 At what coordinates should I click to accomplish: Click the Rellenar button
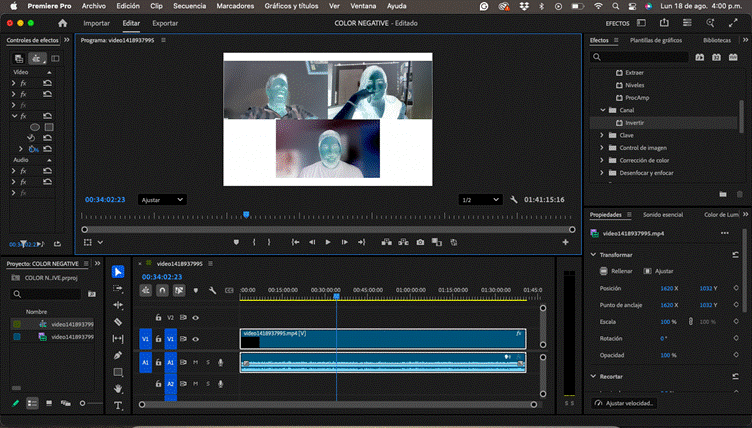pos(616,271)
